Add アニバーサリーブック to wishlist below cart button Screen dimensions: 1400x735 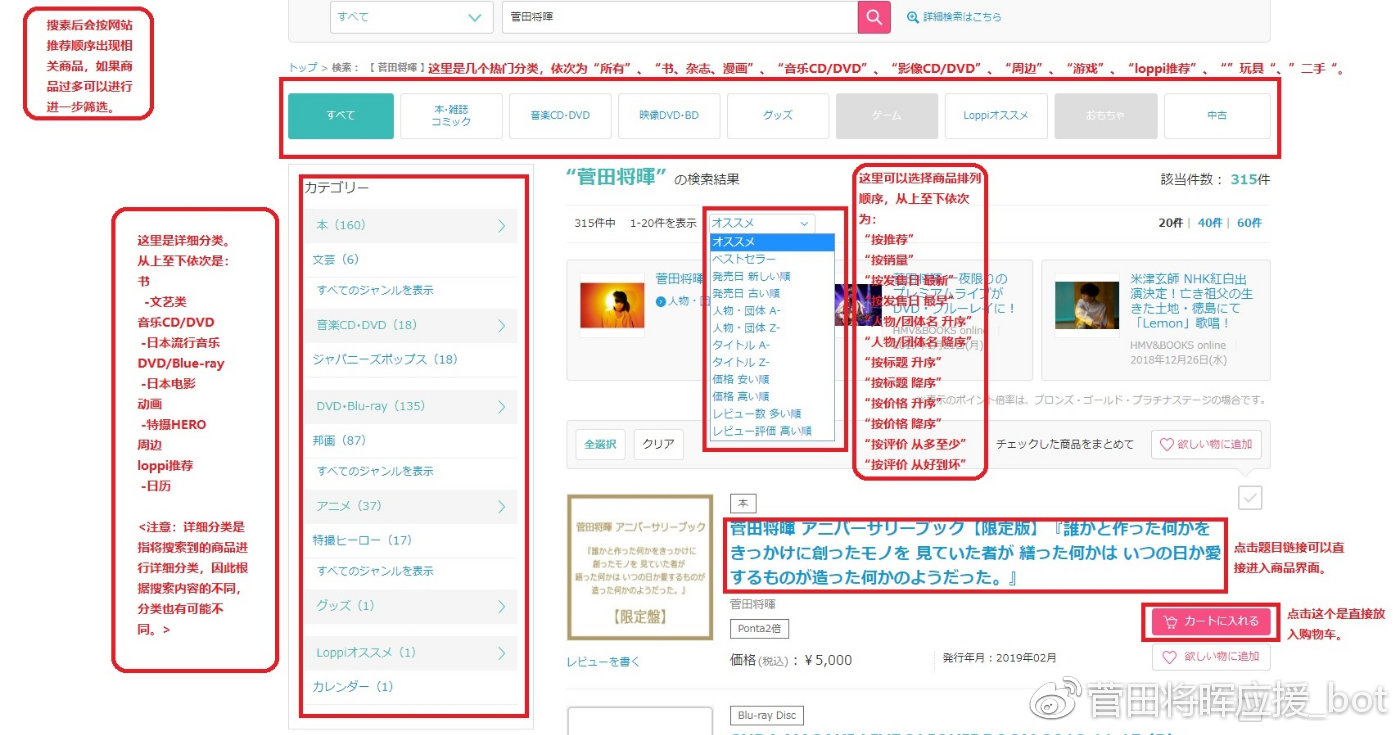click(x=1211, y=657)
